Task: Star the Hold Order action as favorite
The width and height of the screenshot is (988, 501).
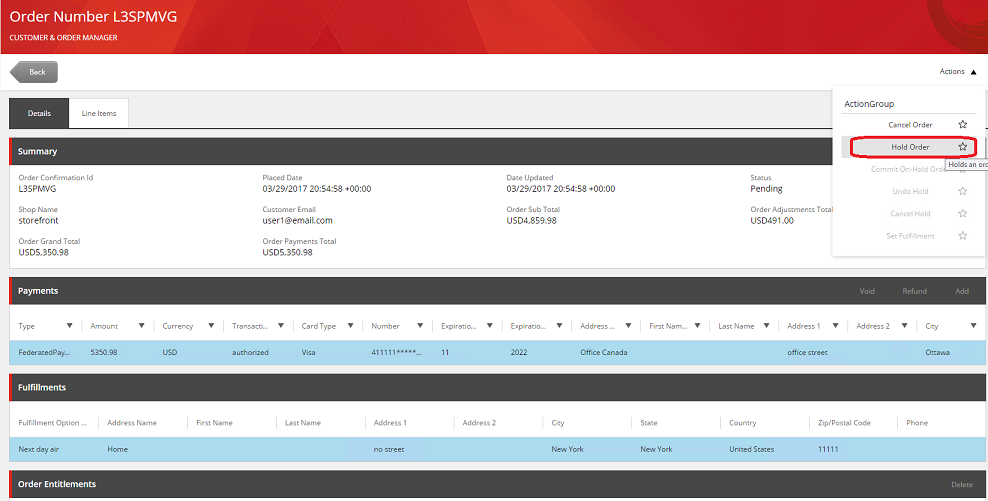Action: click(962, 147)
